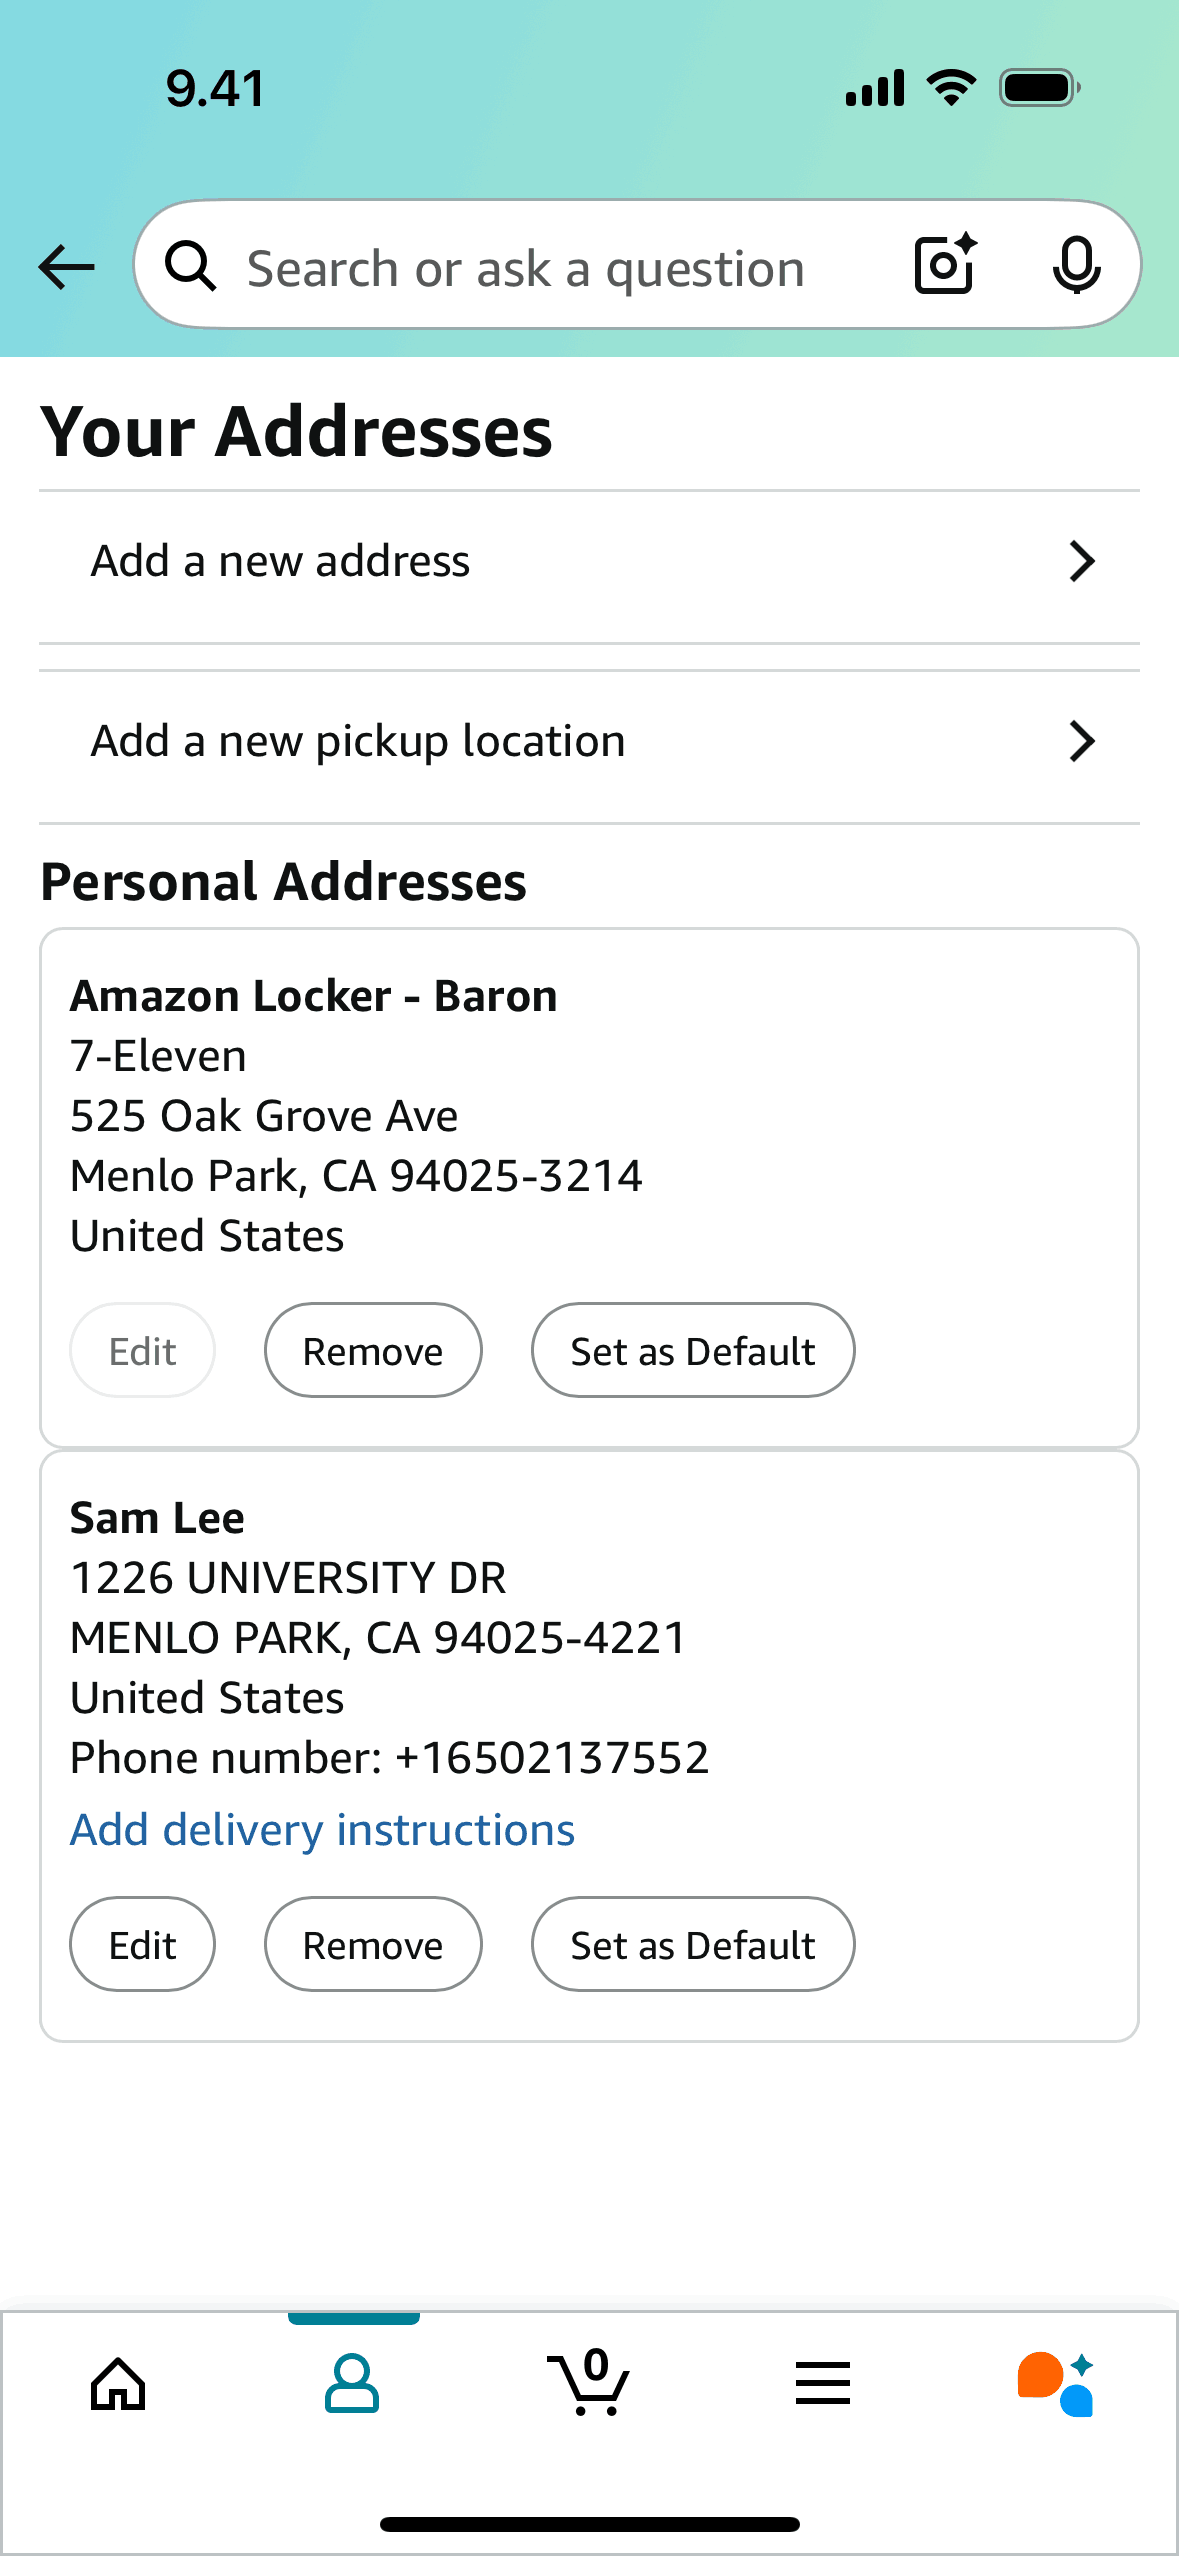Tap the back arrow icon

(66, 267)
